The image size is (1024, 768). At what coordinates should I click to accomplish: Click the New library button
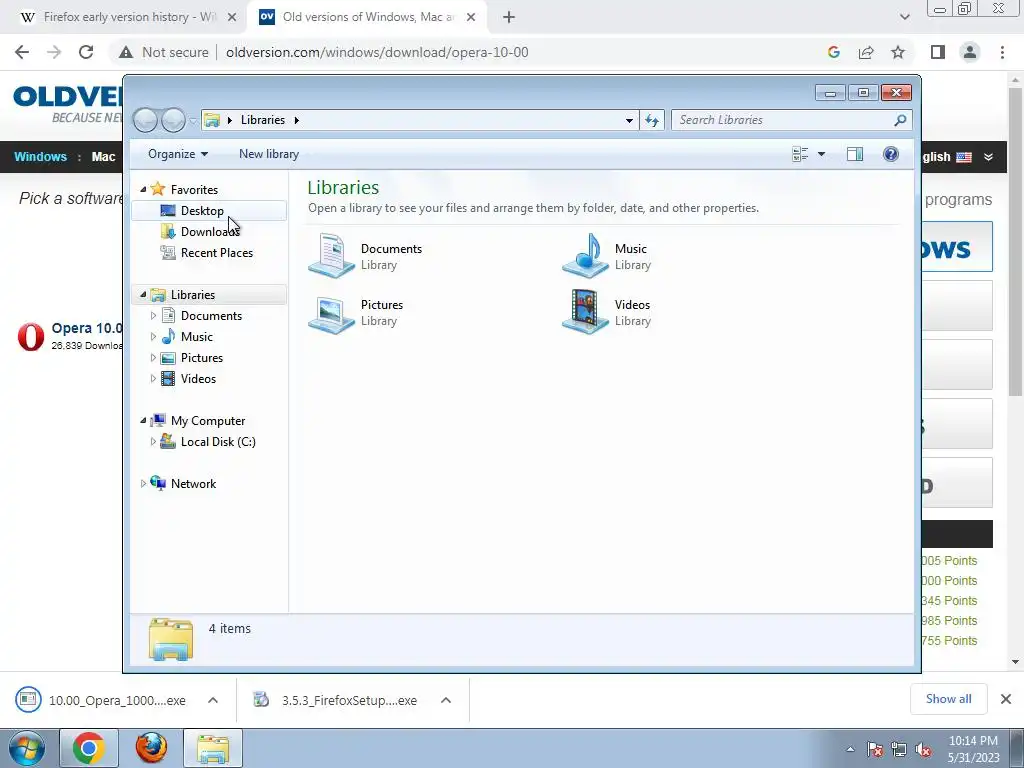[x=269, y=154]
